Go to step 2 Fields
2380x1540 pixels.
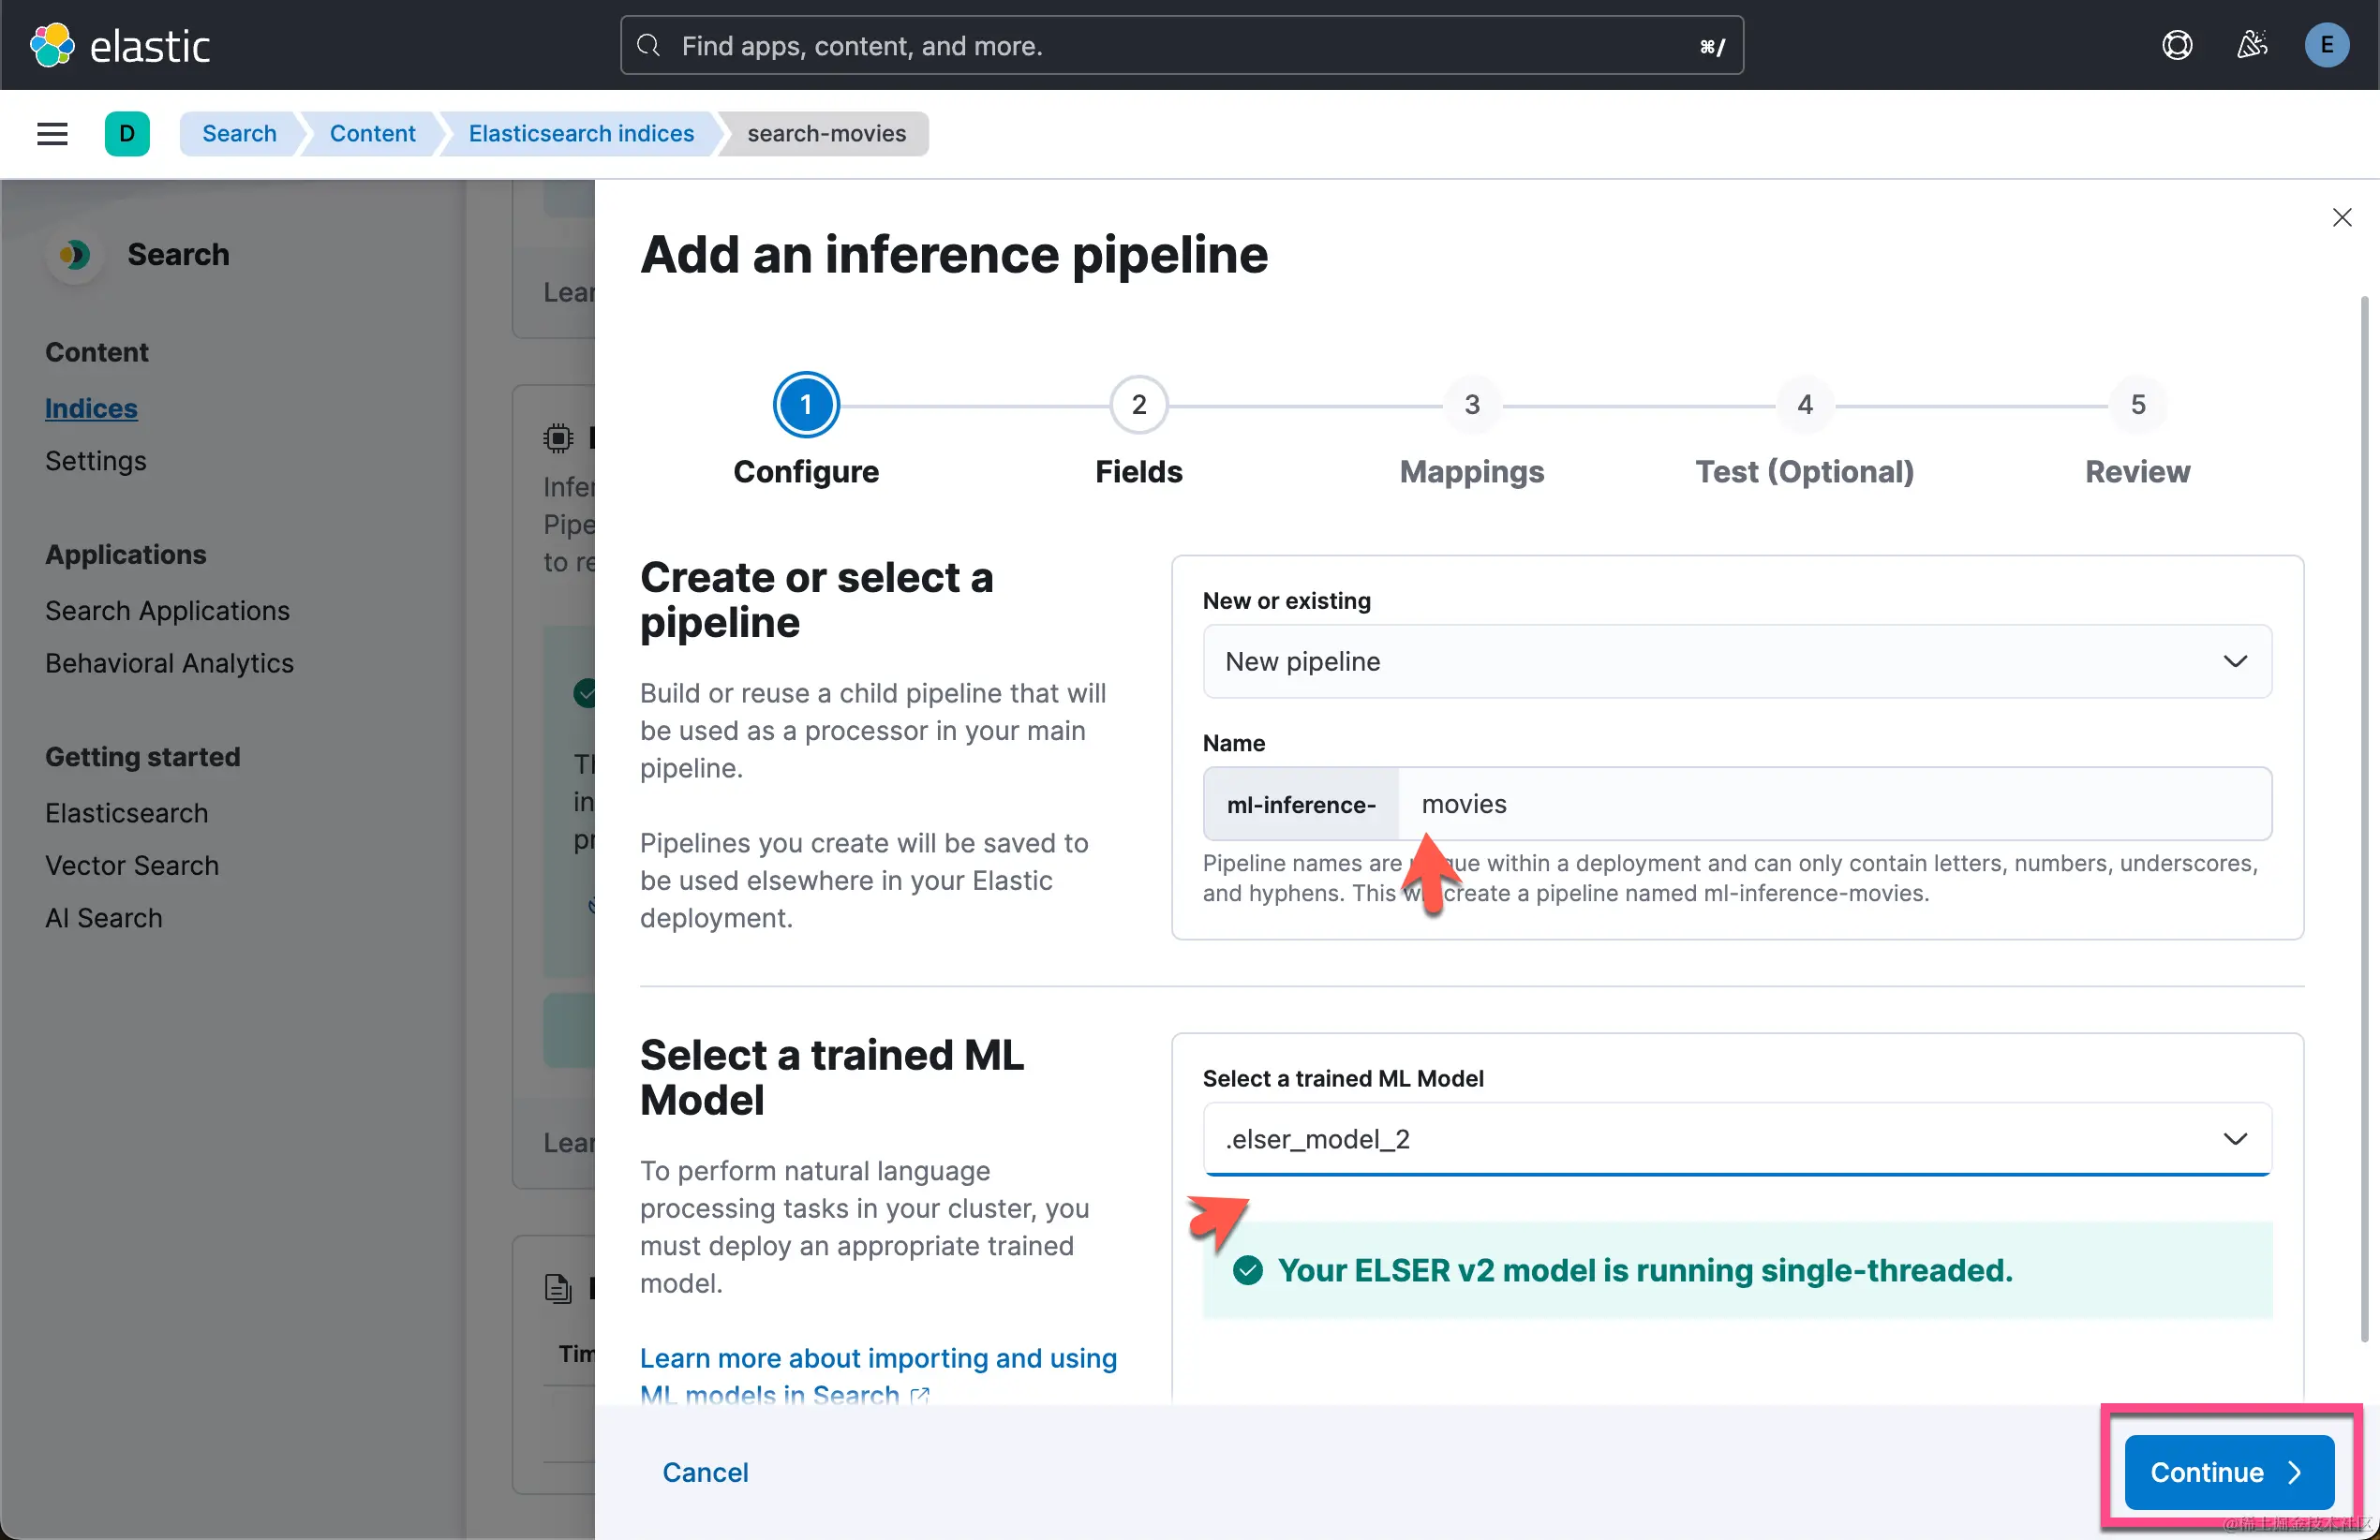tap(1138, 405)
